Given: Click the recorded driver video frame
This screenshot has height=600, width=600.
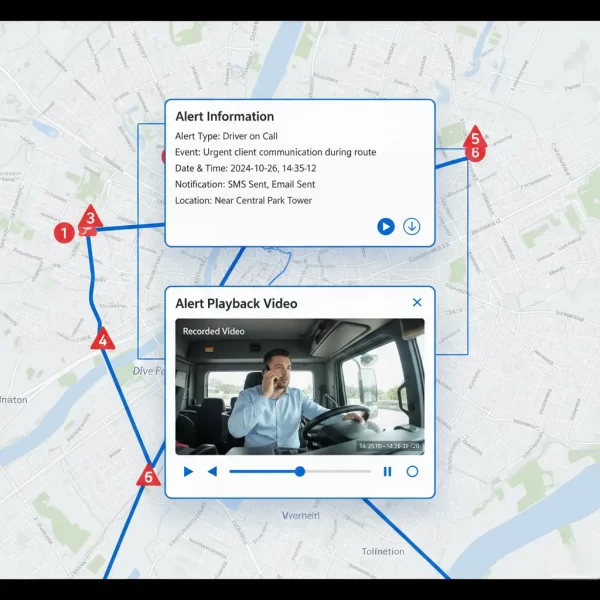Looking at the screenshot, I should tap(300, 385).
